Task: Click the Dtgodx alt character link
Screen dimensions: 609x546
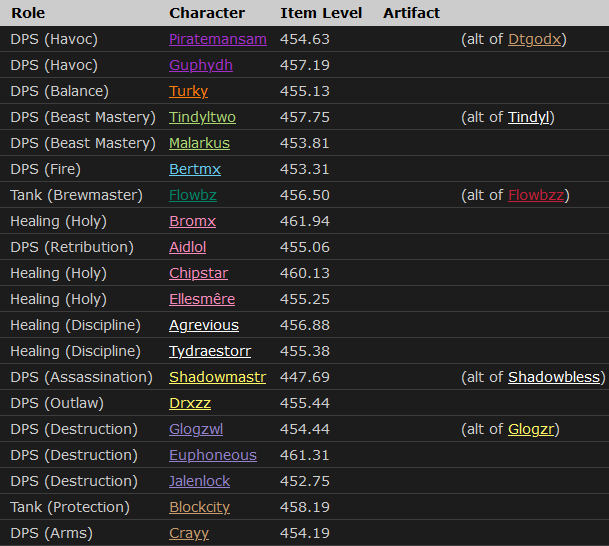Action: [x=536, y=39]
